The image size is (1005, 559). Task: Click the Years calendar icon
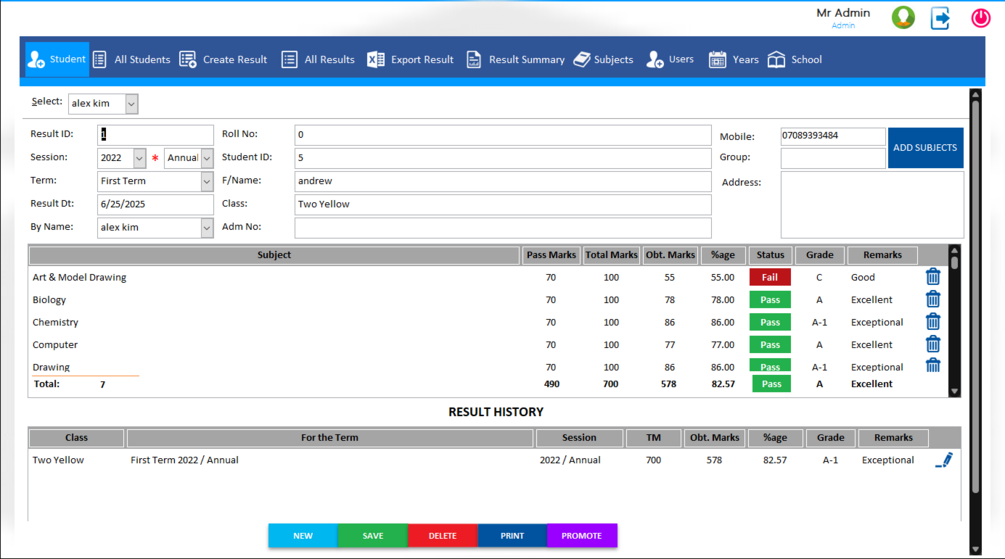717,60
